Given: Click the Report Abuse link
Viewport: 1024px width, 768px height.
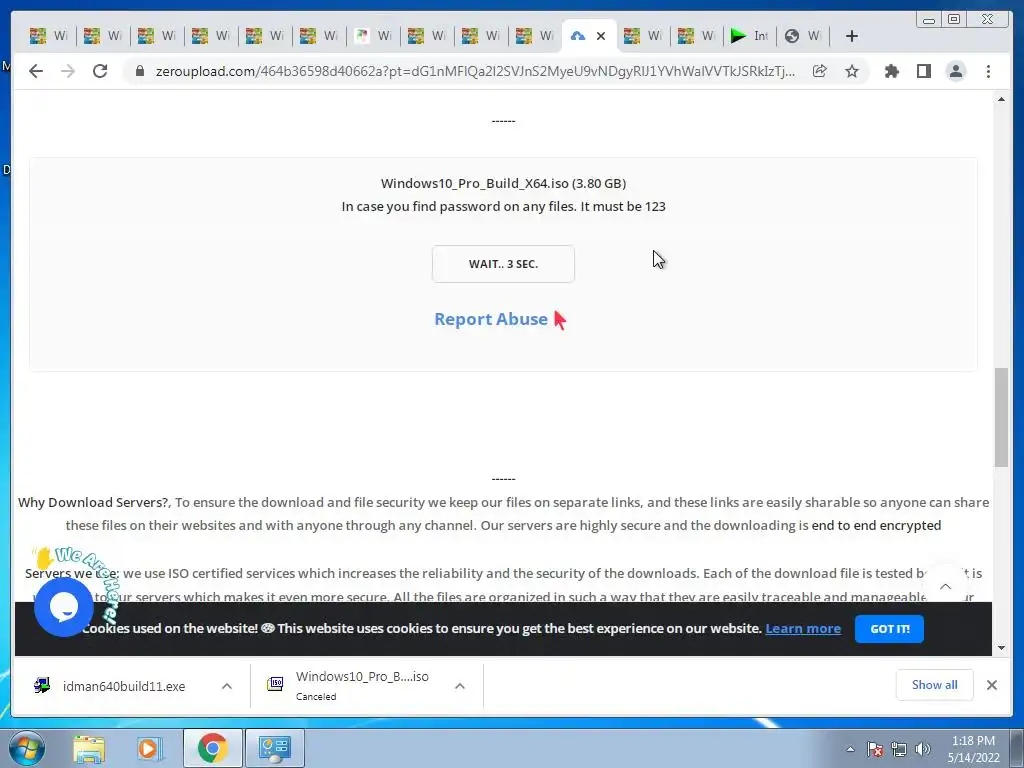Looking at the screenshot, I should pos(491,319).
